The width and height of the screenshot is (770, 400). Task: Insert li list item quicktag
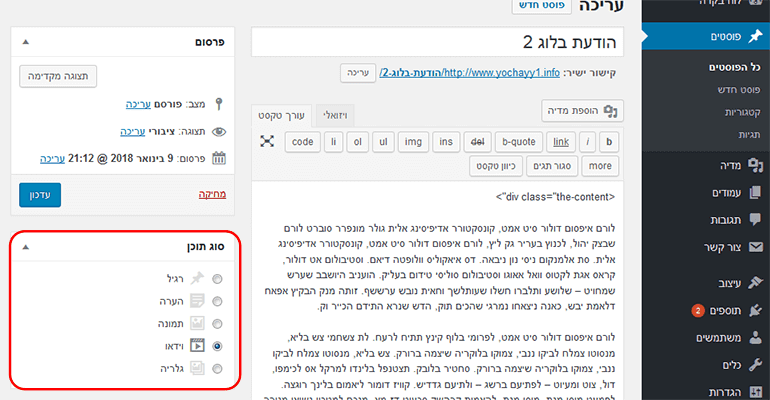click(x=333, y=142)
